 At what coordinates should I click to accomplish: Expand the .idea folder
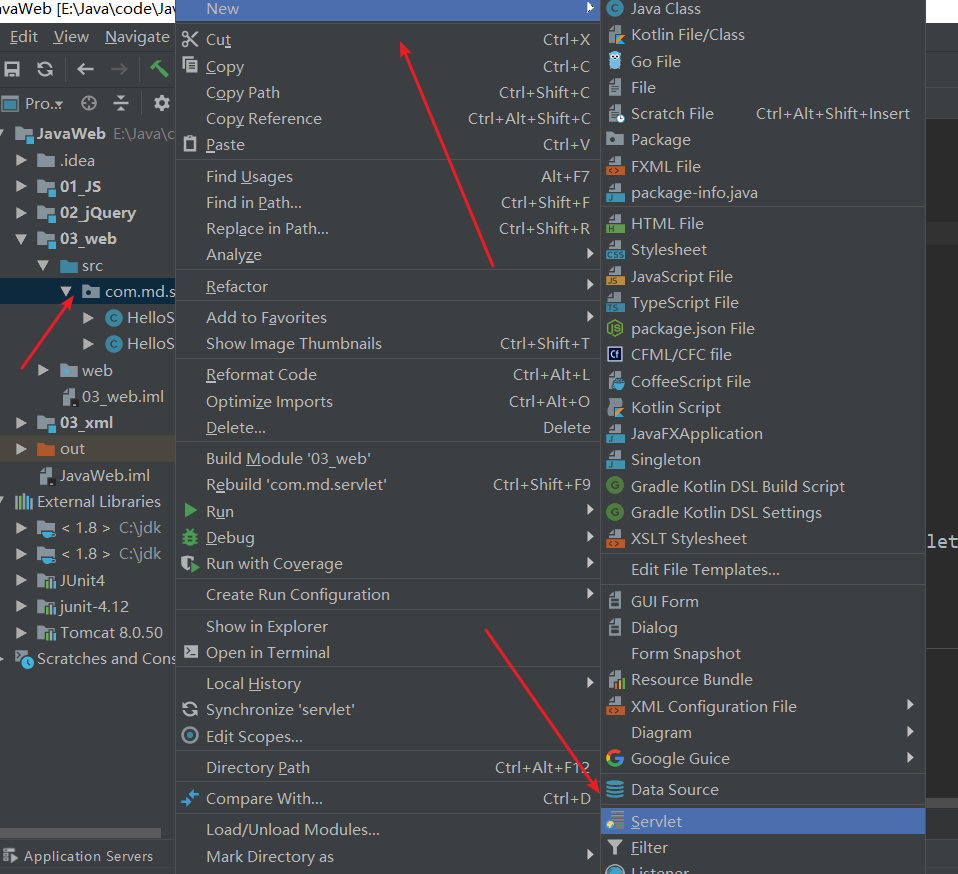click(21, 160)
